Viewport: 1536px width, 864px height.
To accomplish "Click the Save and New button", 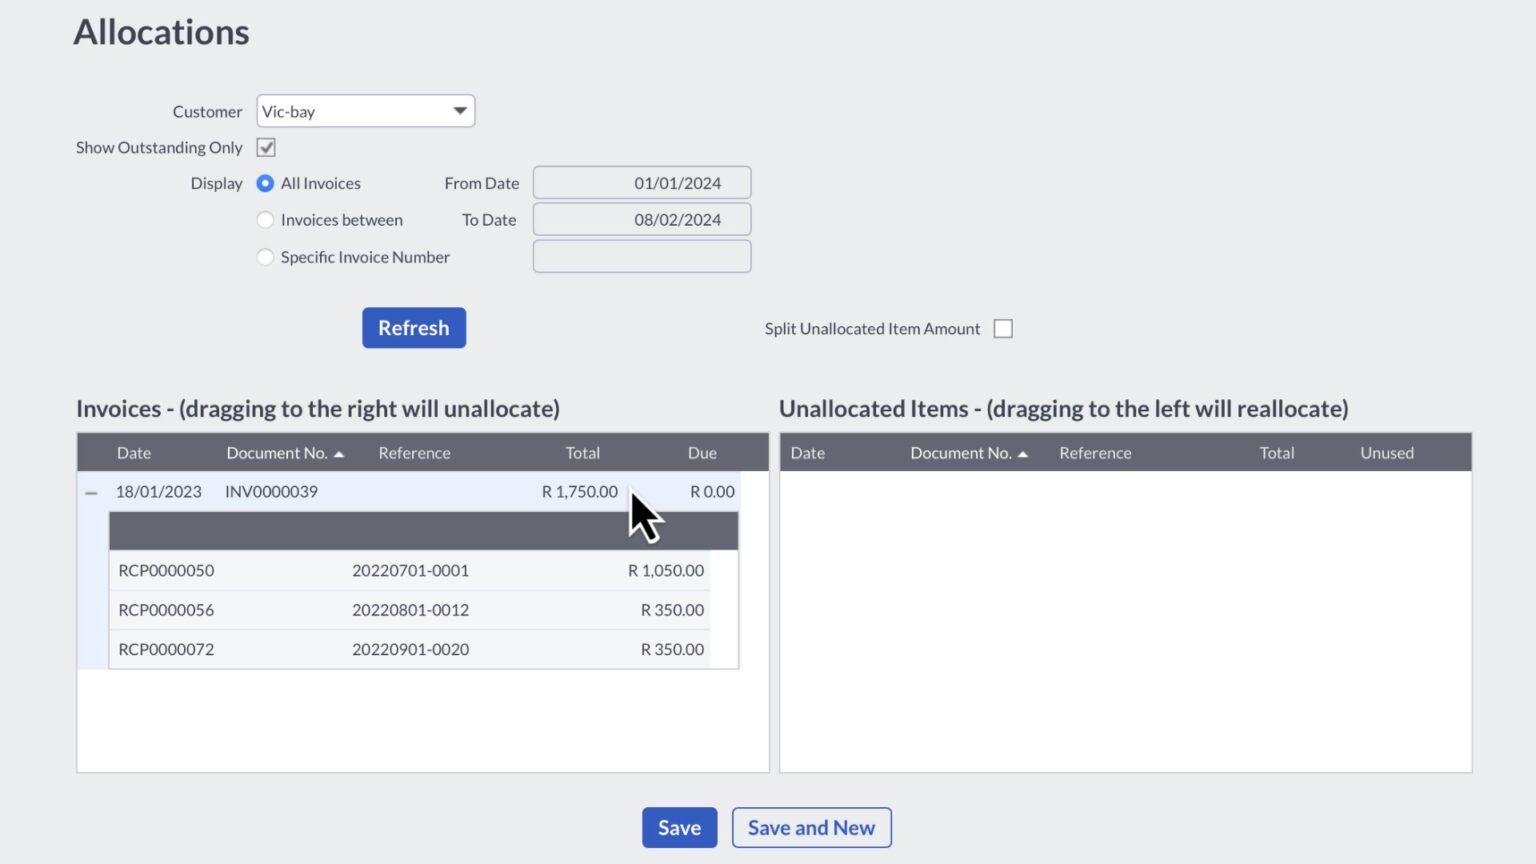I will click(x=811, y=827).
